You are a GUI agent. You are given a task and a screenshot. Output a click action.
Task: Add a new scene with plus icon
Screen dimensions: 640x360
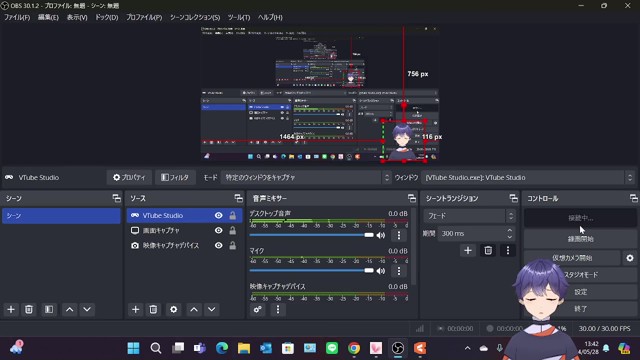pyautogui.click(x=11, y=309)
